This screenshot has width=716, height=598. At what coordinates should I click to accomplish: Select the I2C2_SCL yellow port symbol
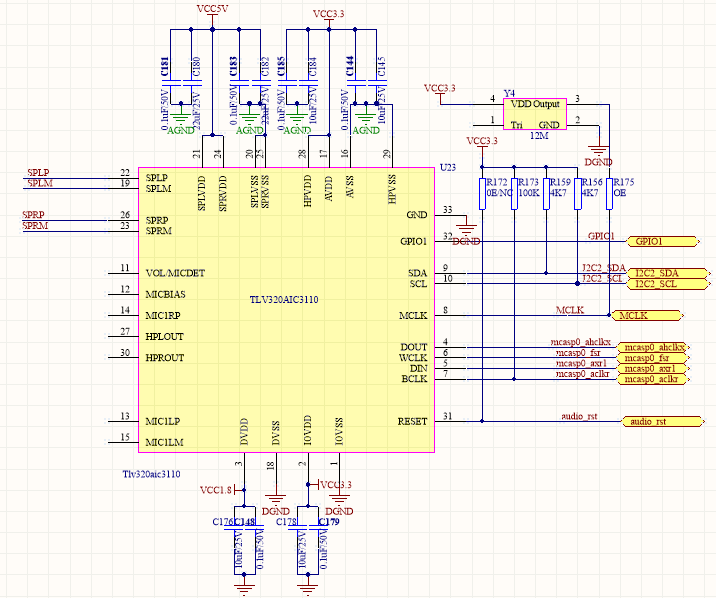(x=667, y=284)
